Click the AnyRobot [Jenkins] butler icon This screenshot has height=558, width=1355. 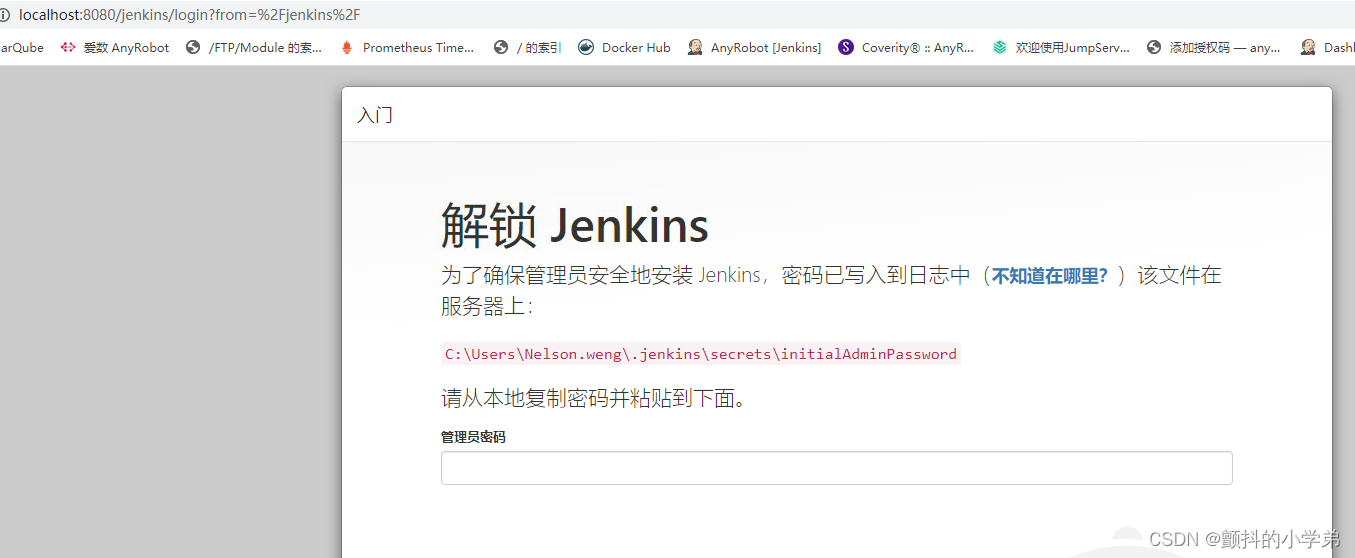point(695,47)
